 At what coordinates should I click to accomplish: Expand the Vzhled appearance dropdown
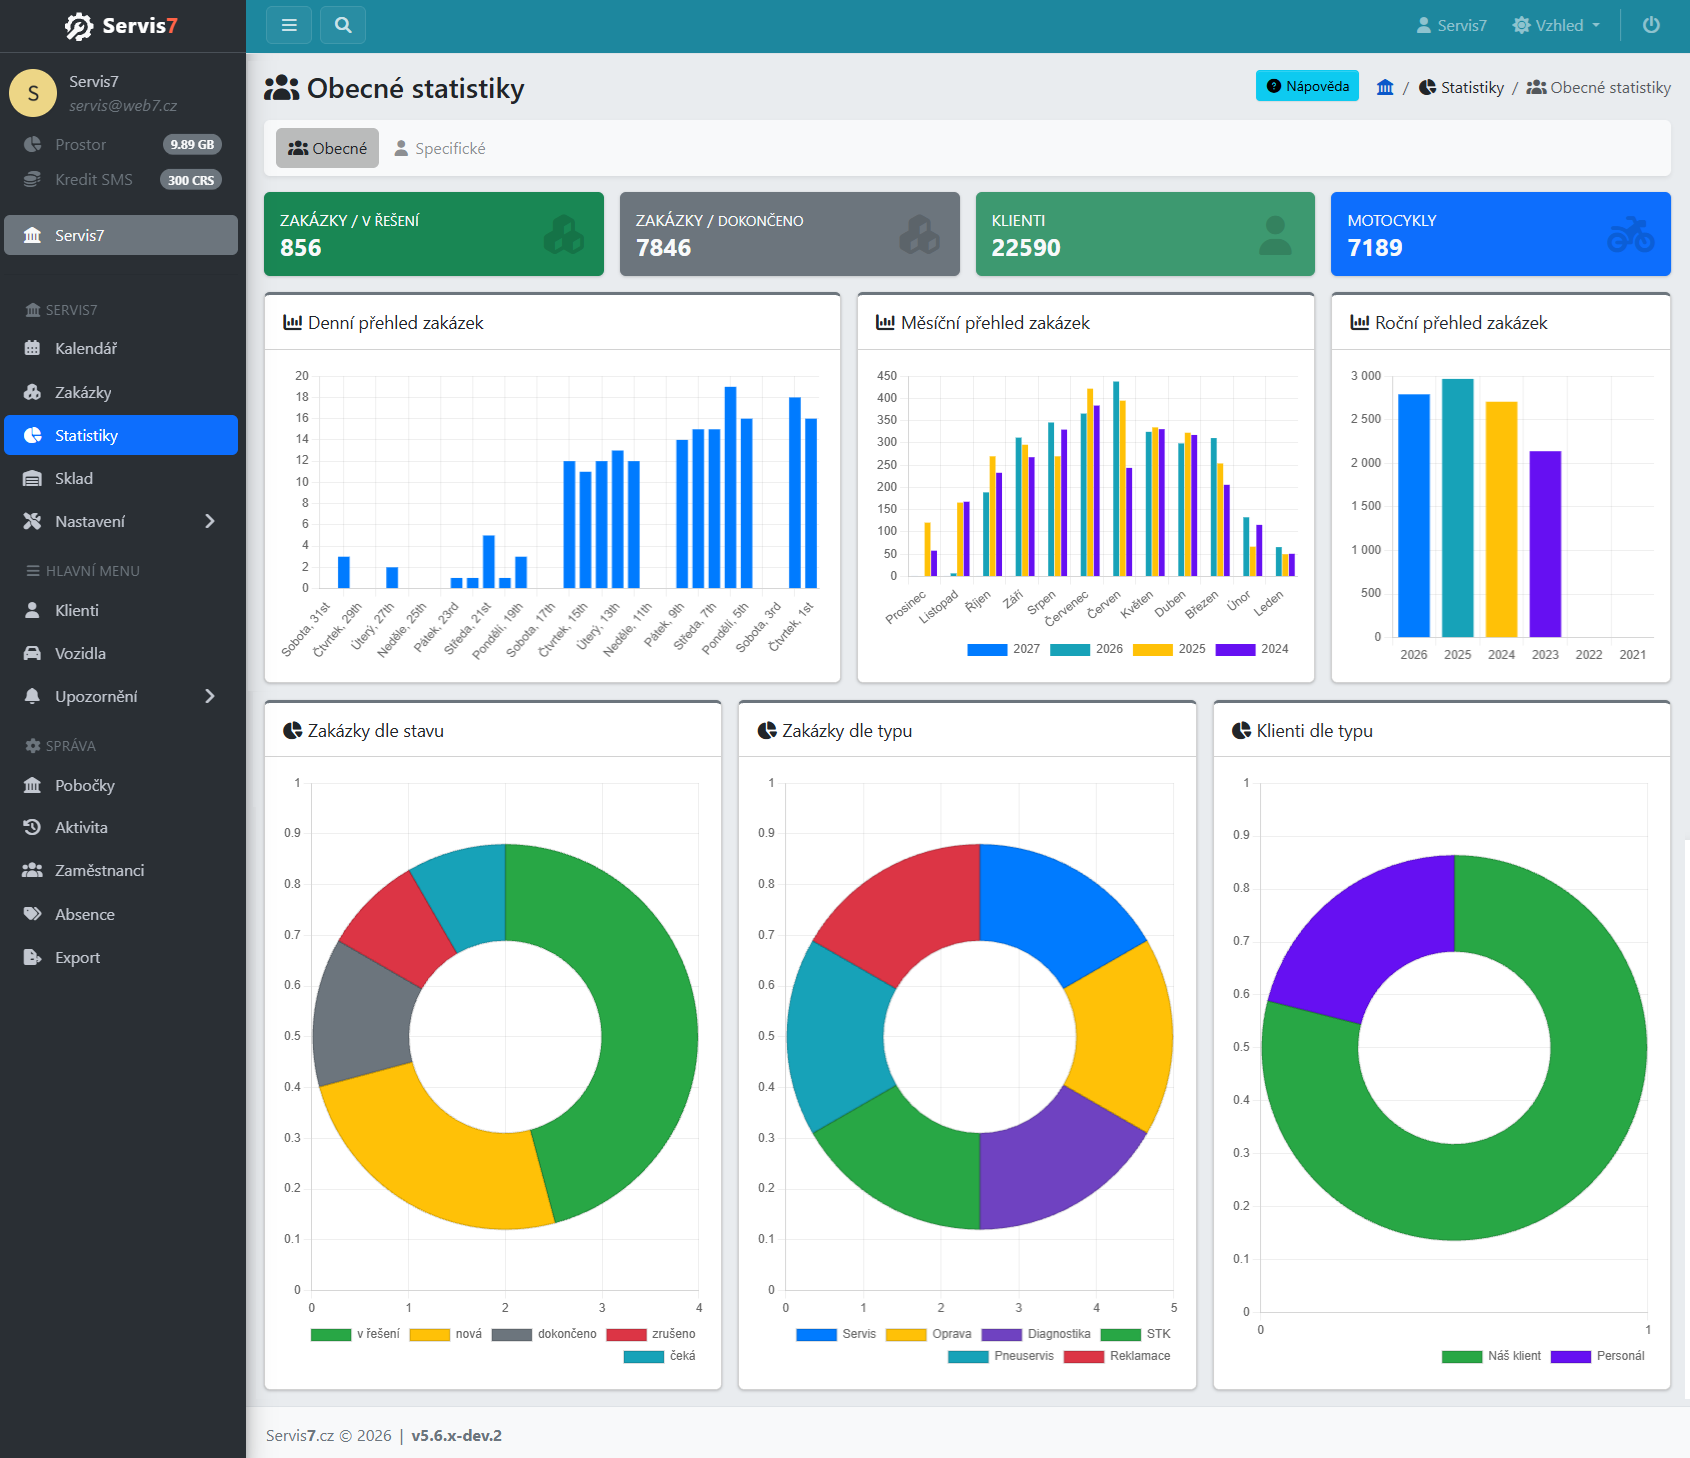click(x=1556, y=25)
